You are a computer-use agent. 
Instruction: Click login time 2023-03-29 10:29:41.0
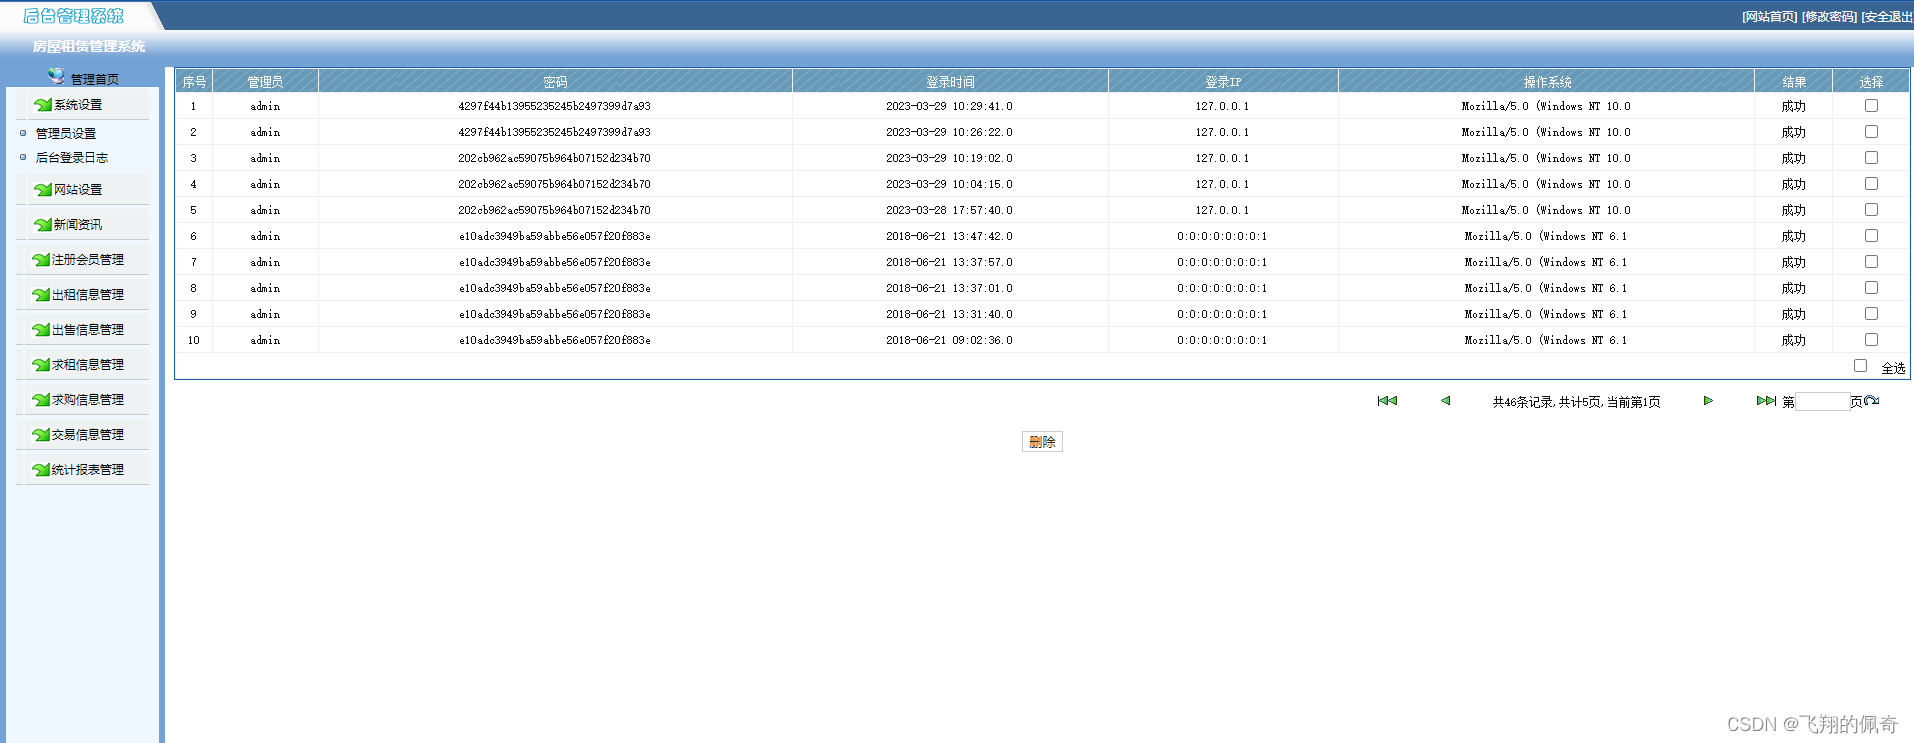[949, 106]
